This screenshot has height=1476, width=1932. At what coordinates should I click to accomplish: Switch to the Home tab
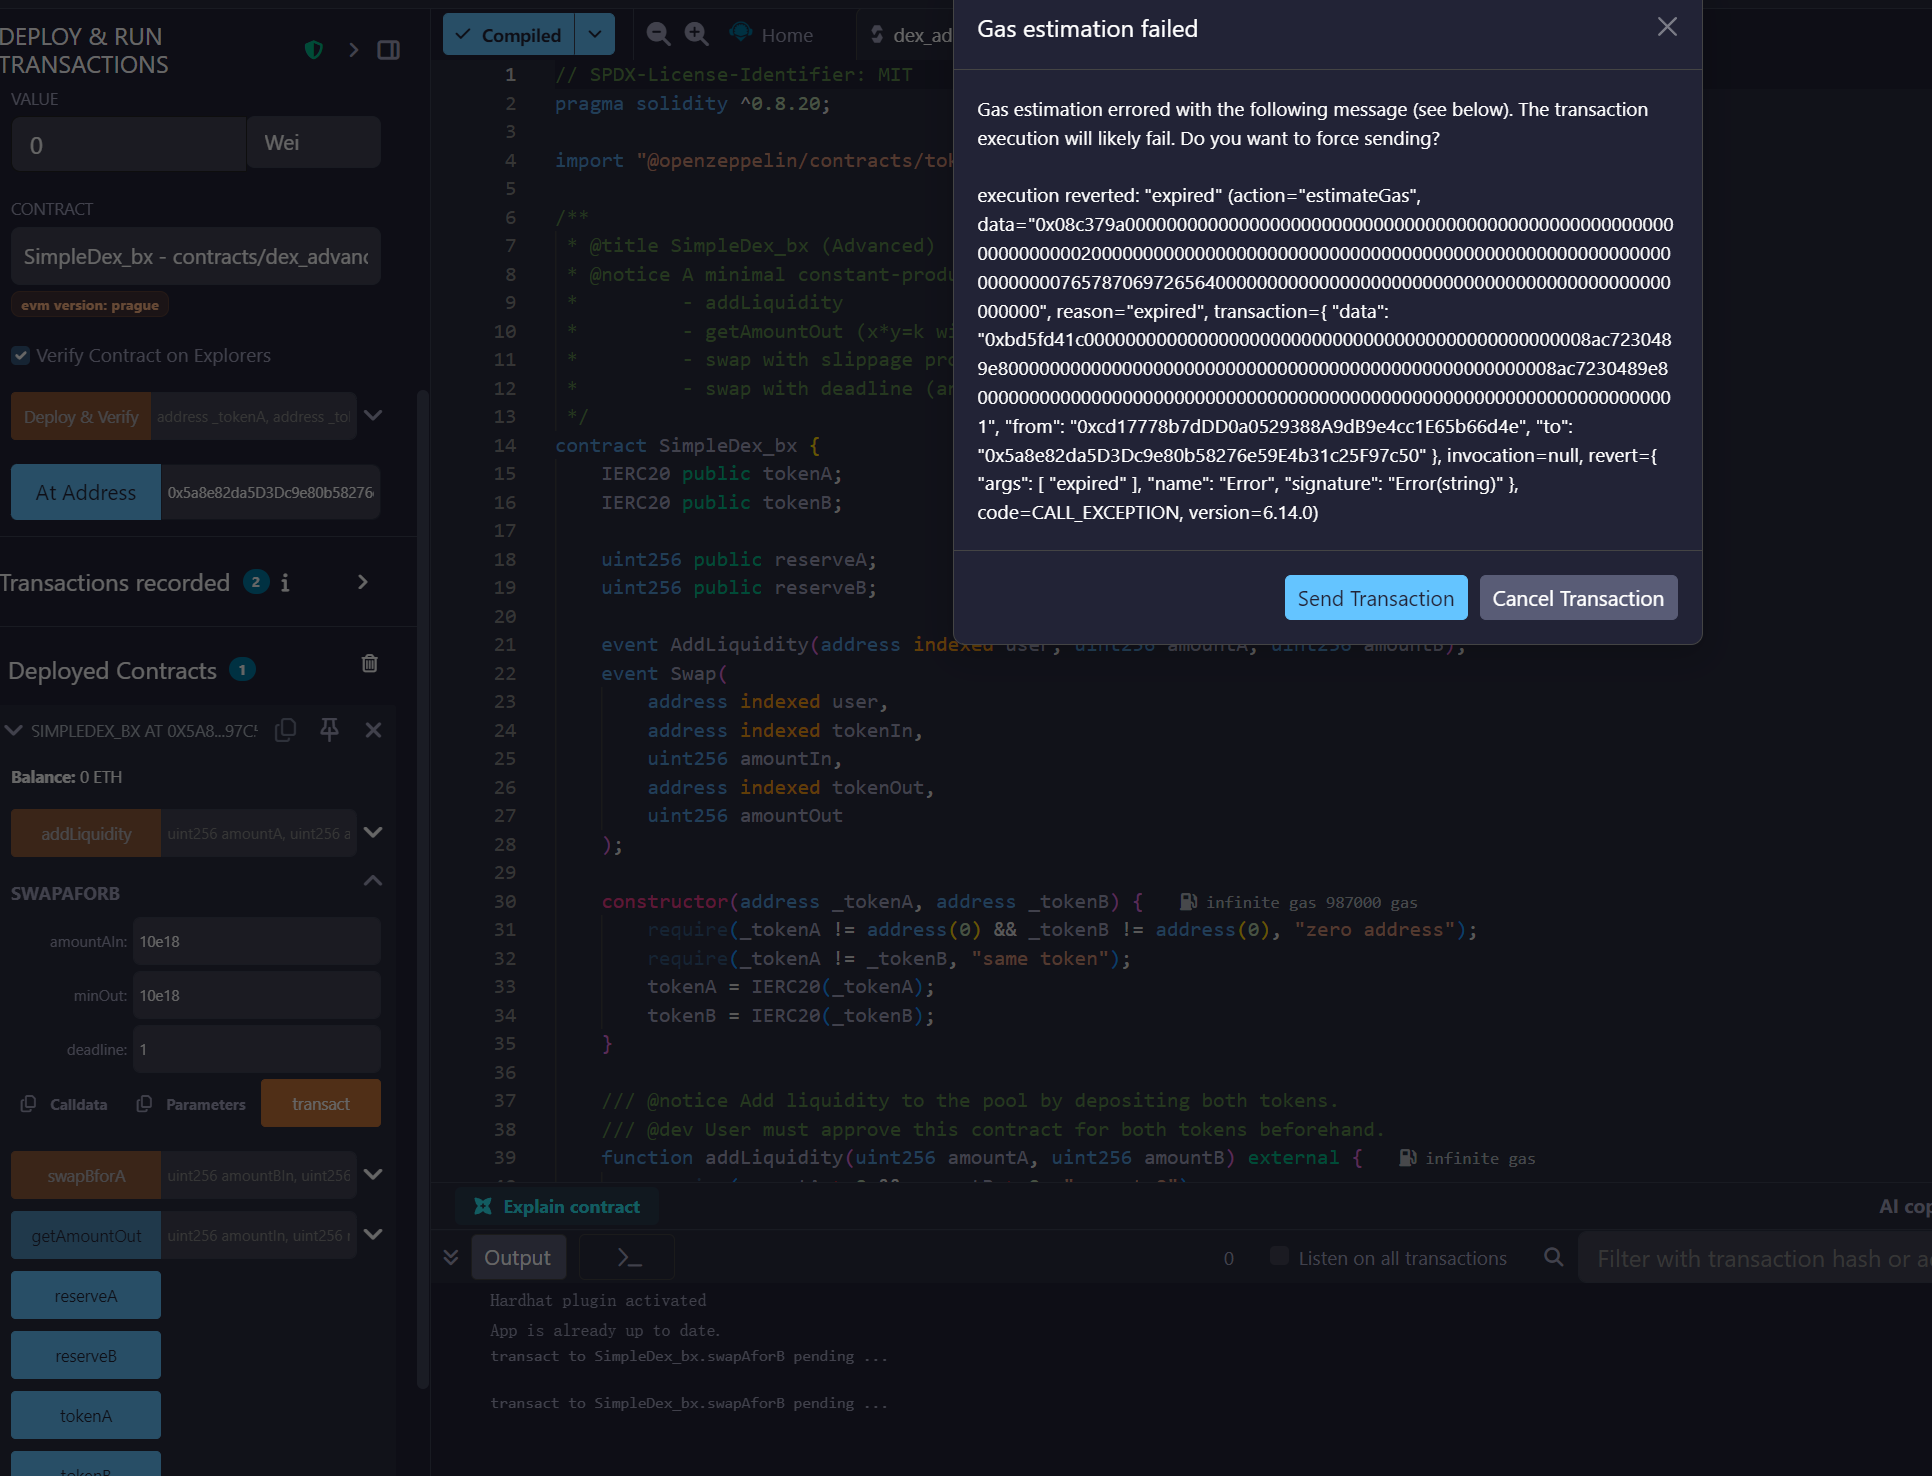point(786,35)
